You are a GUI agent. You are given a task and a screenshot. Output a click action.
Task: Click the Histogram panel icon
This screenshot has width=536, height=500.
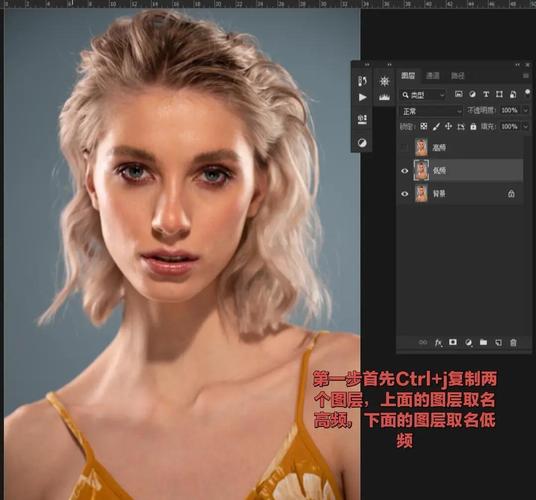pyautogui.click(x=385, y=98)
